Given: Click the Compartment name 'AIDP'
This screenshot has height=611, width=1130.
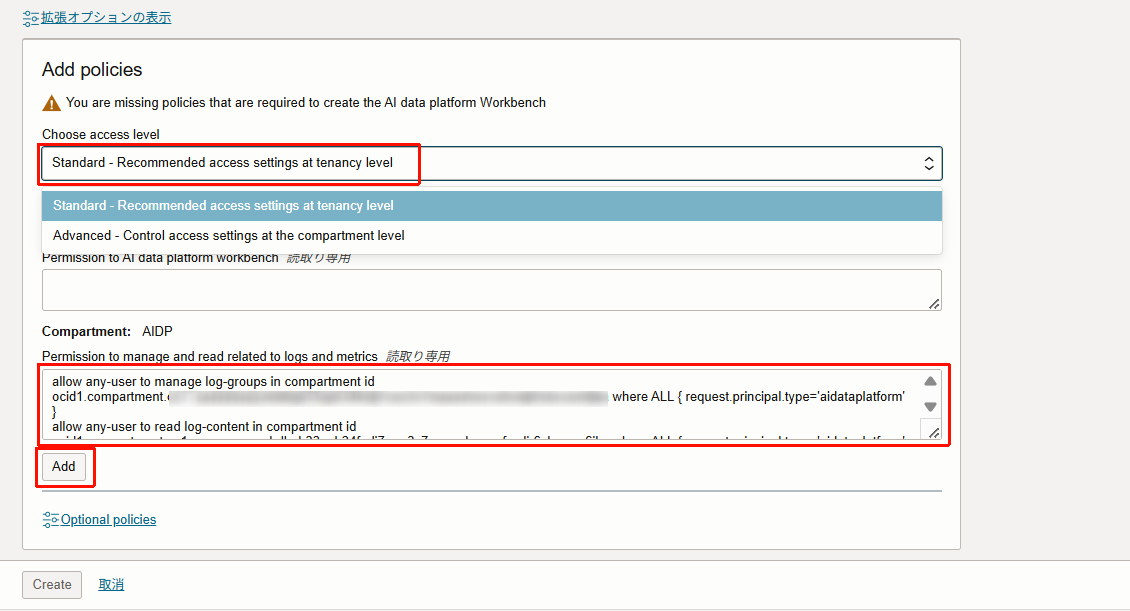Looking at the screenshot, I should tap(157, 331).
